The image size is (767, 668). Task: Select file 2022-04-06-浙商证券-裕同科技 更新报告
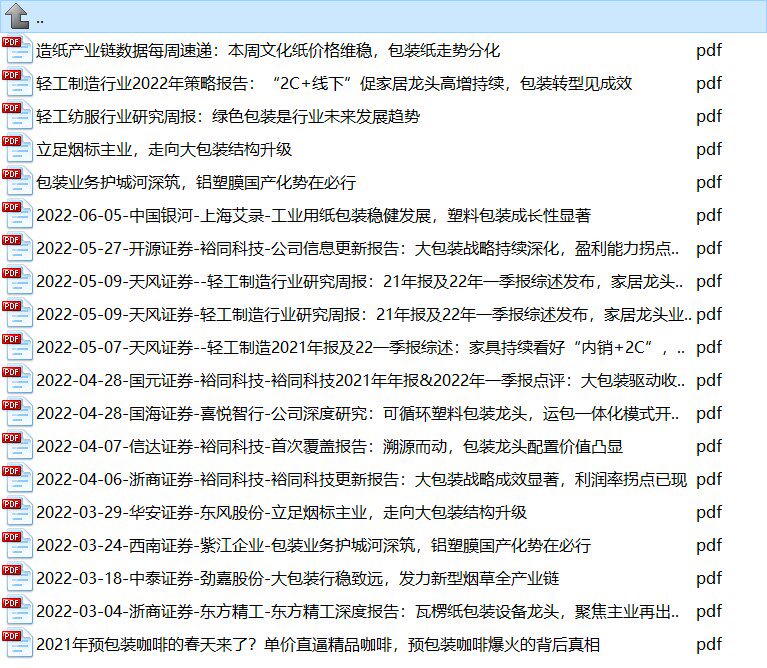[361, 480]
